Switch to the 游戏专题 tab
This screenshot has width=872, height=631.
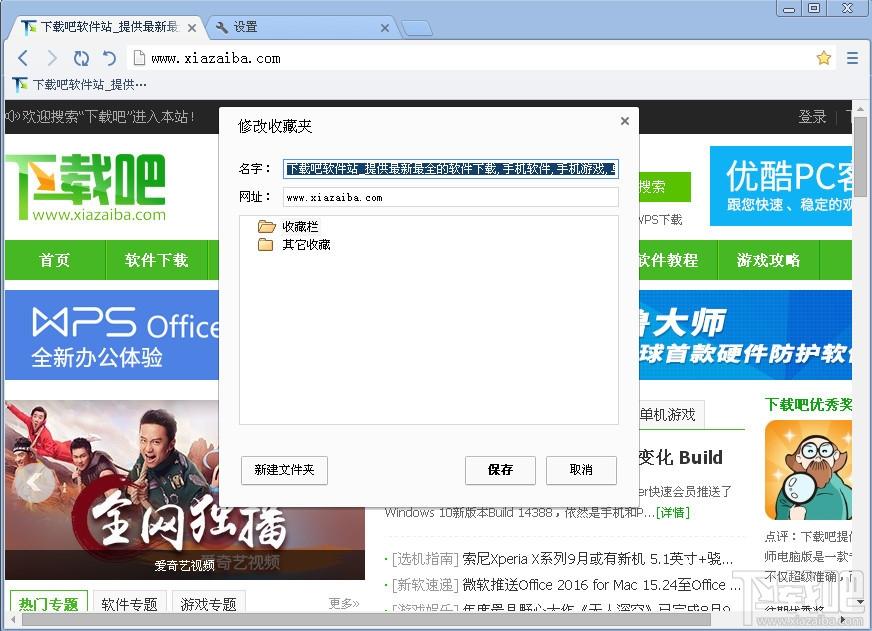coord(209,603)
